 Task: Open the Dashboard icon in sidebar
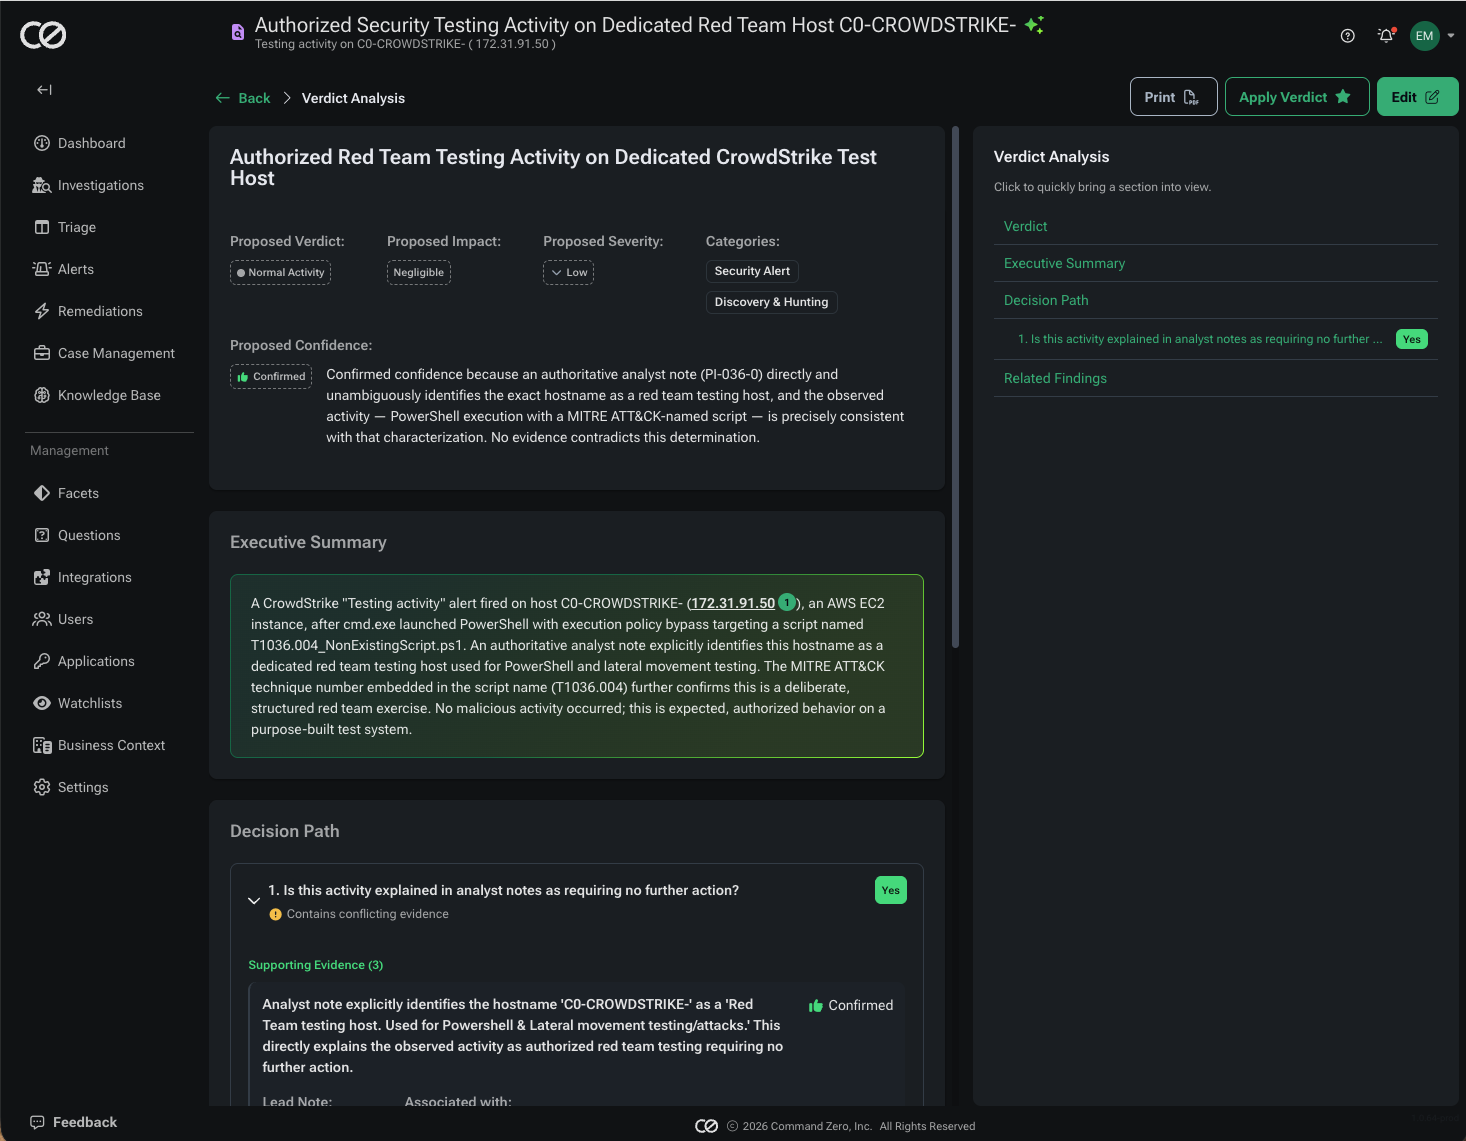pyautogui.click(x=42, y=143)
